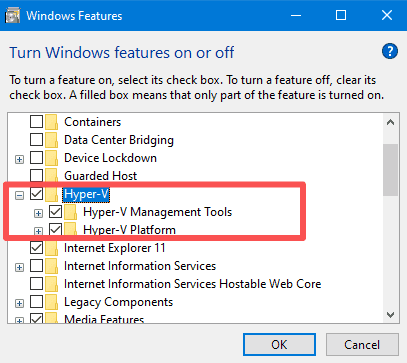The width and height of the screenshot is (407, 363).
Task: Click the Legacy Components folder icon
Action: click(x=52, y=302)
